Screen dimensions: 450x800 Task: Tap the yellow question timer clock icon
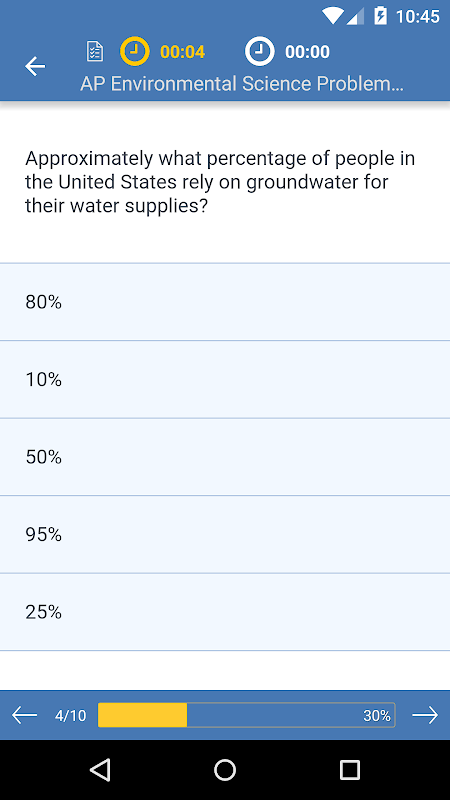click(x=135, y=52)
